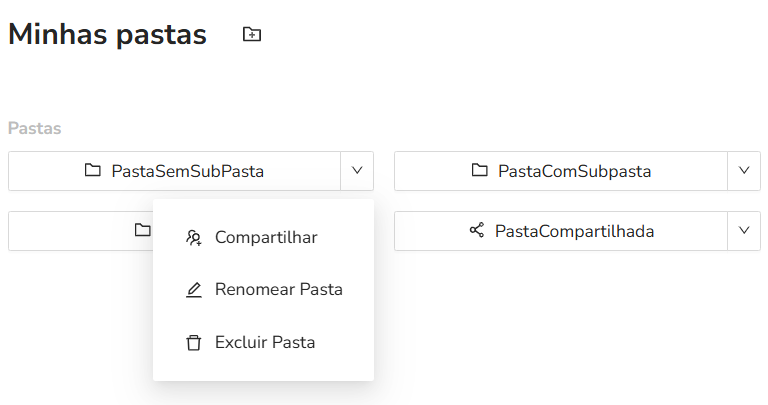Select Compartilhar from the folder menu
The image size is (768, 405).
pyautogui.click(x=266, y=238)
